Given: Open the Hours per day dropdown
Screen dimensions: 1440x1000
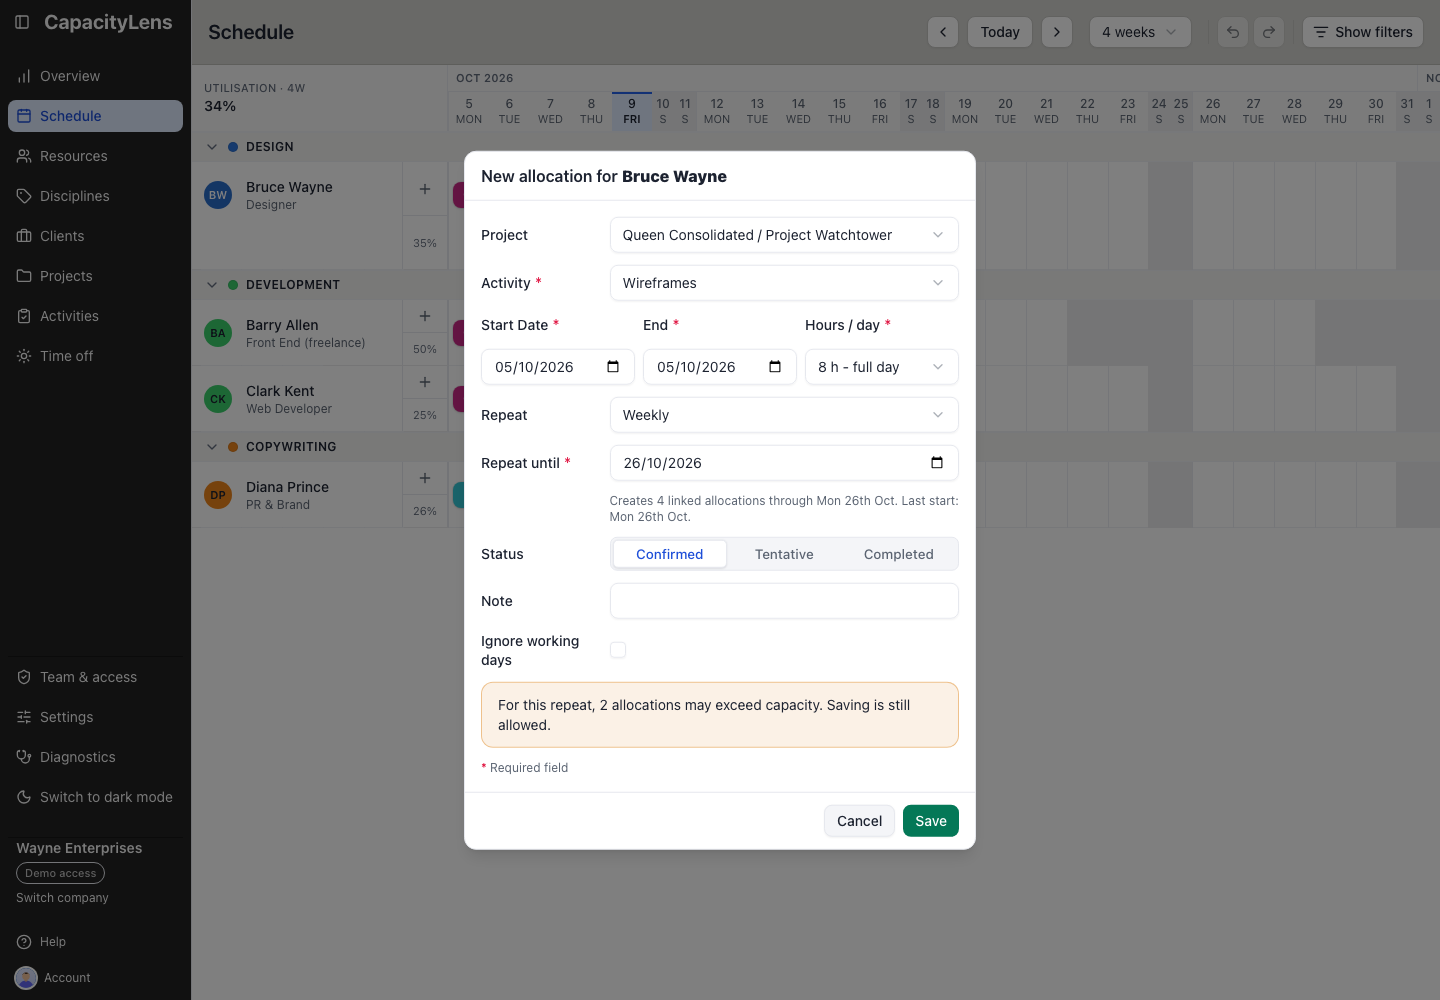Looking at the screenshot, I should [882, 367].
